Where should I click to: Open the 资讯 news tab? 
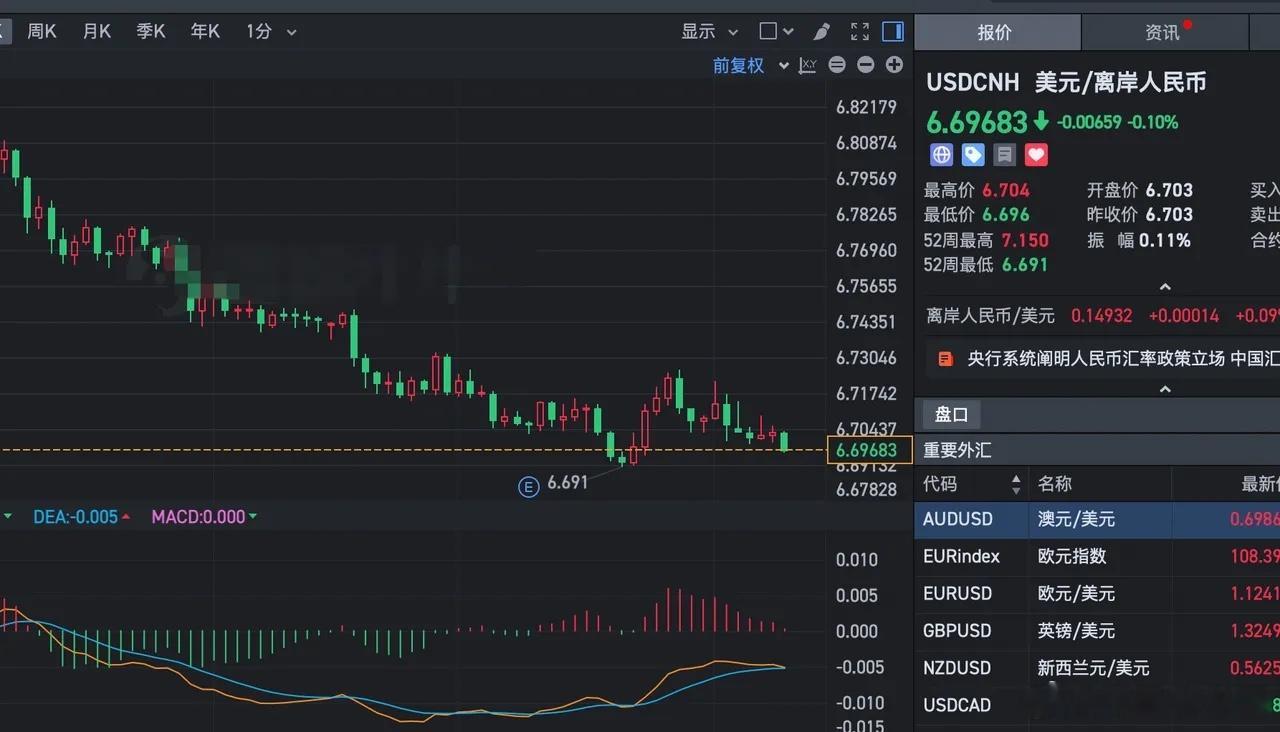[1164, 32]
